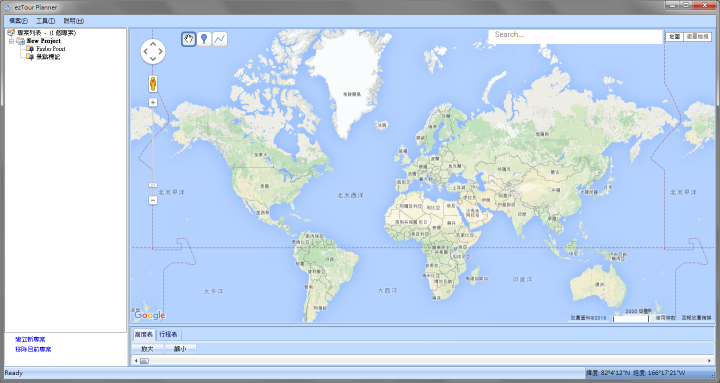Open the Help (H) menu
720x383 pixels.
tap(73, 21)
